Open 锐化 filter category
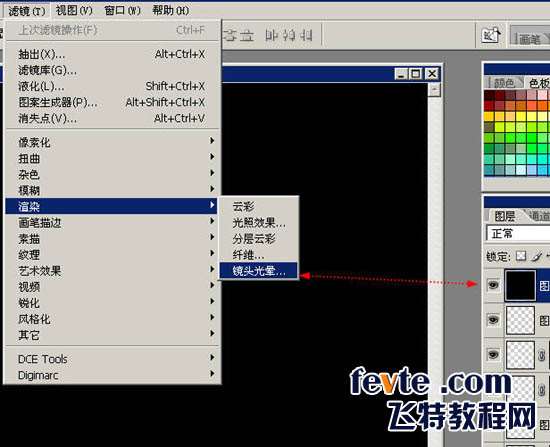Image resolution: width=550 pixels, height=447 pixels. tap(112, 303)
